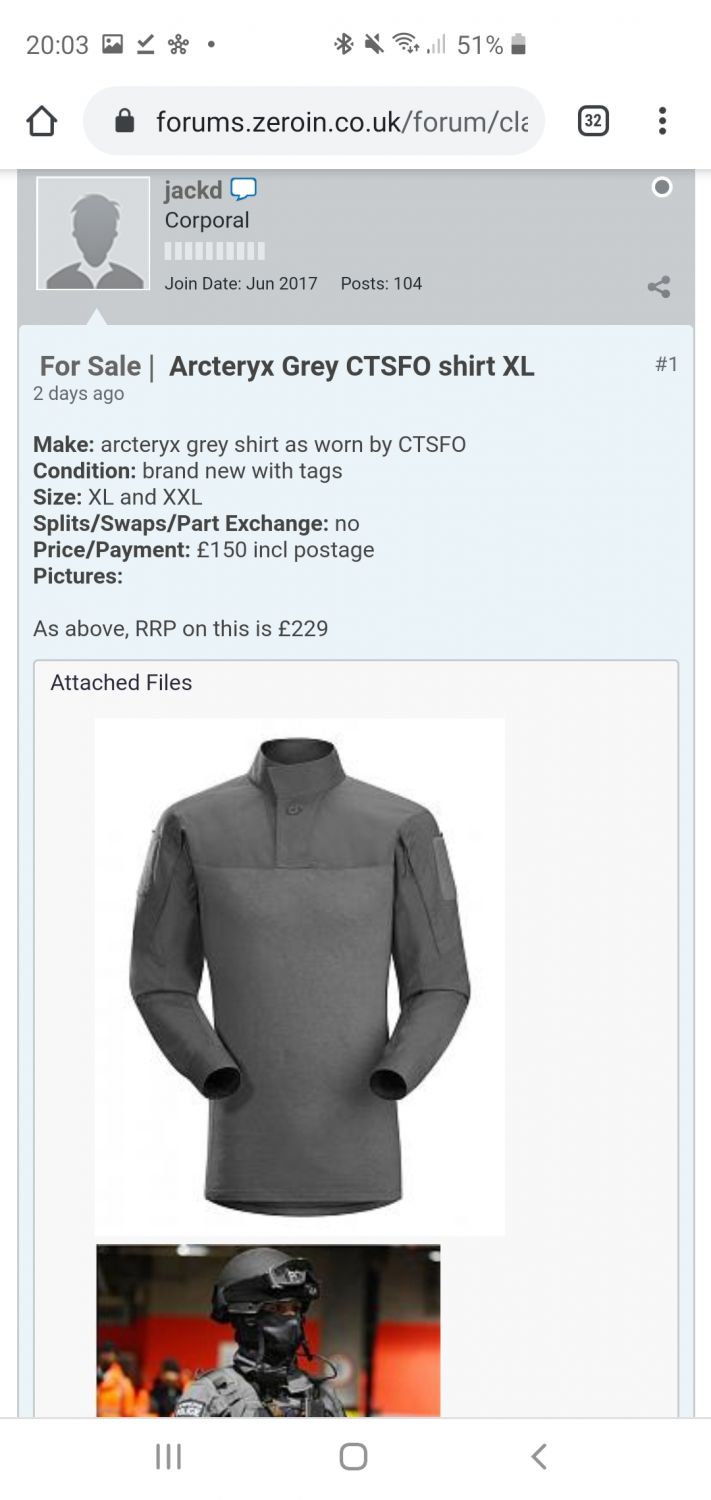The image size is (711, 1500).
Task: Tap the padlock site security icon
Action: 124,122
